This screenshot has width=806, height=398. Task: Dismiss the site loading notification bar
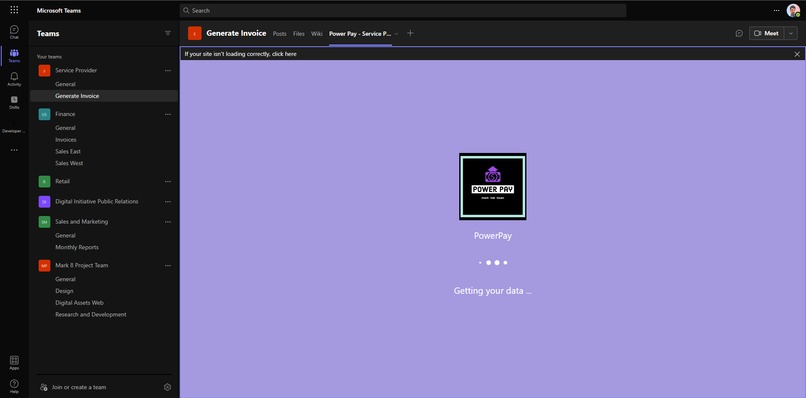797,54
